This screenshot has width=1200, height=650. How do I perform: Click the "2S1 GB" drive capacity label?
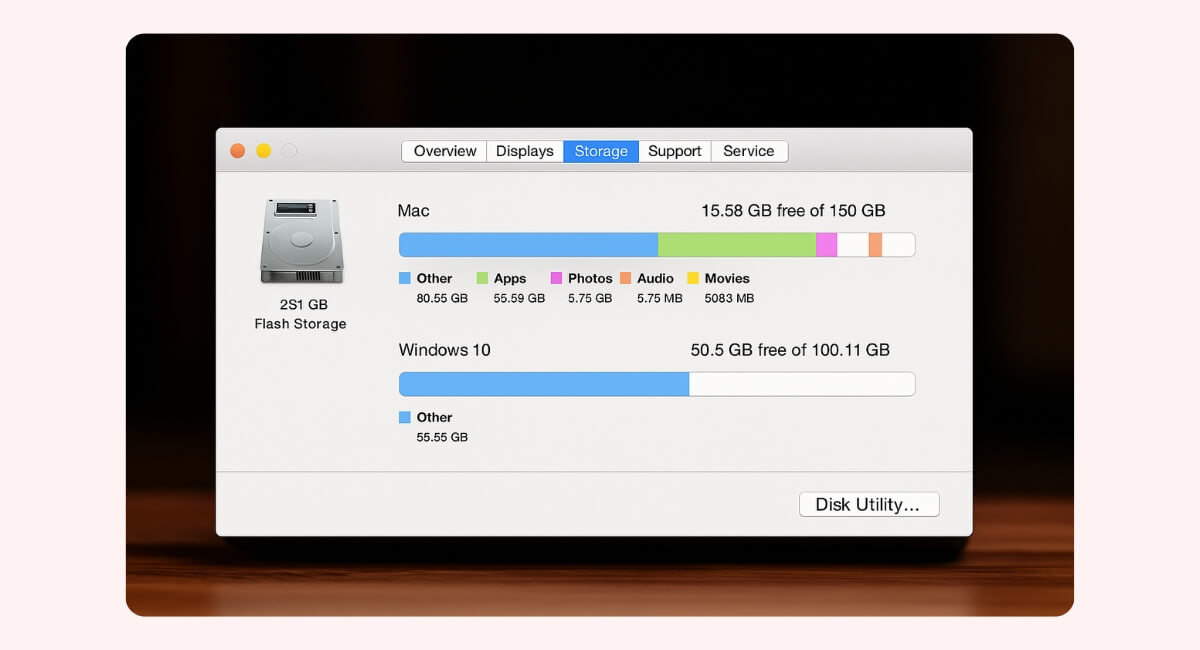coord(303,304)
